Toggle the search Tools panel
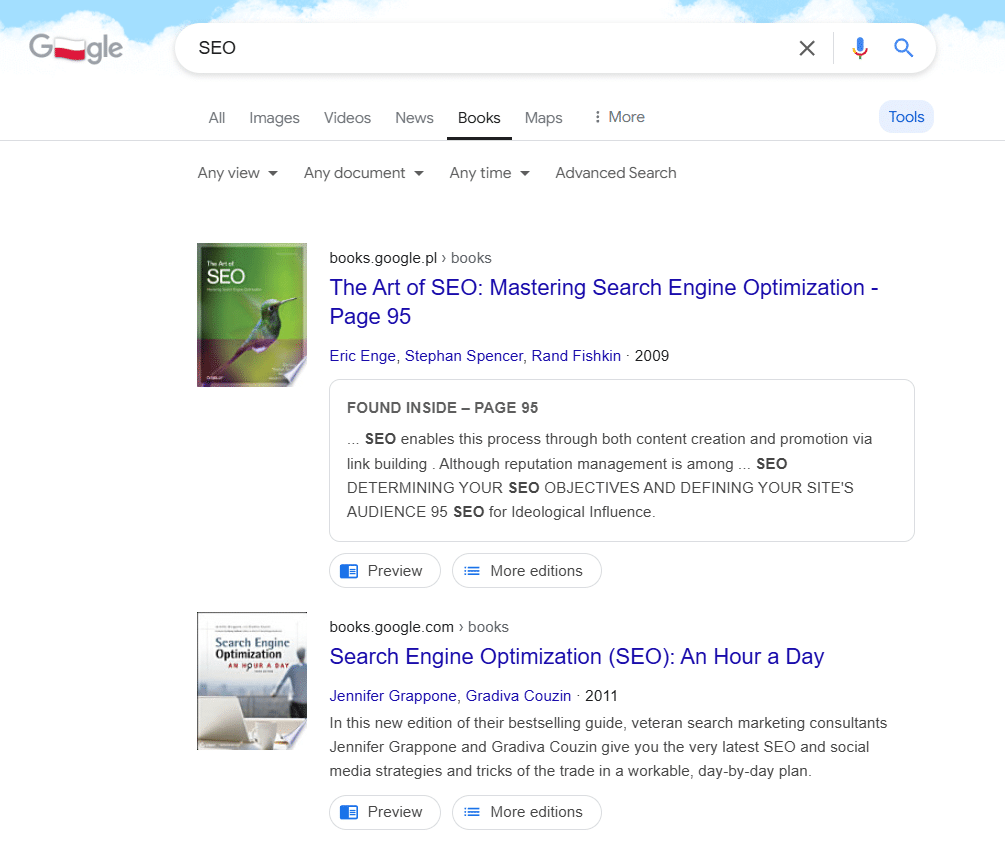This screenshot has width=1005, height=851. pyautogui.click(x=905, y=116)
